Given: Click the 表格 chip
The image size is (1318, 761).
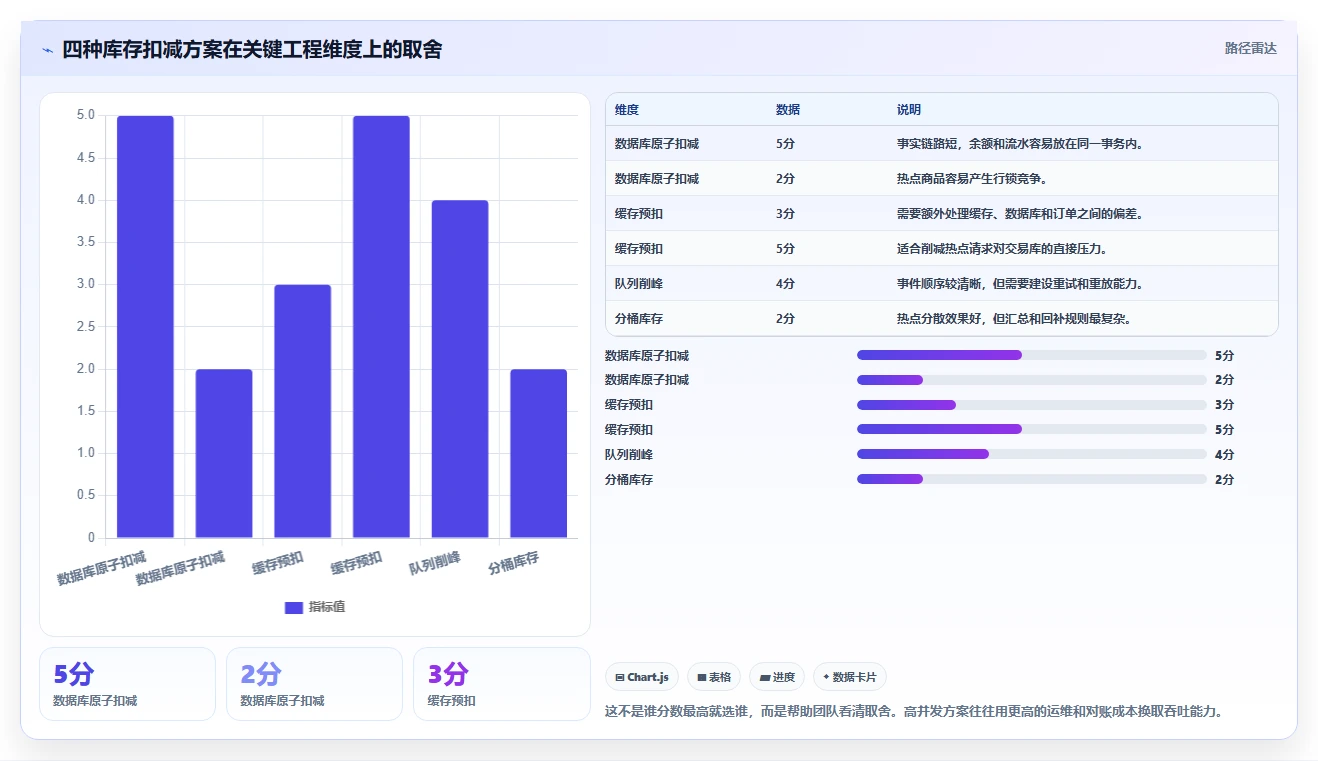Looking at the screenshot, I should click(x=714, y=677).
